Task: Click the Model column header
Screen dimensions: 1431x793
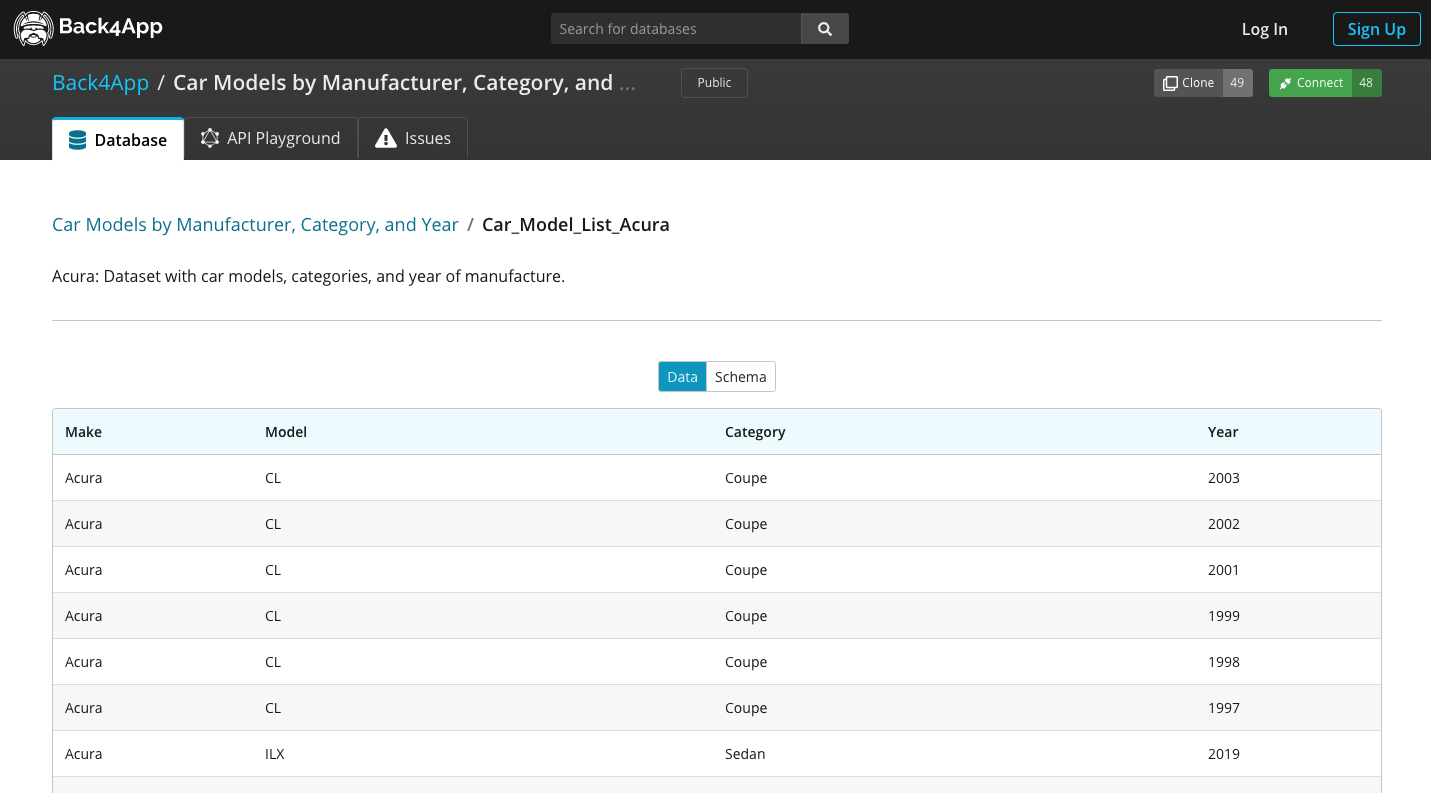Action: (x=285, y=432)
